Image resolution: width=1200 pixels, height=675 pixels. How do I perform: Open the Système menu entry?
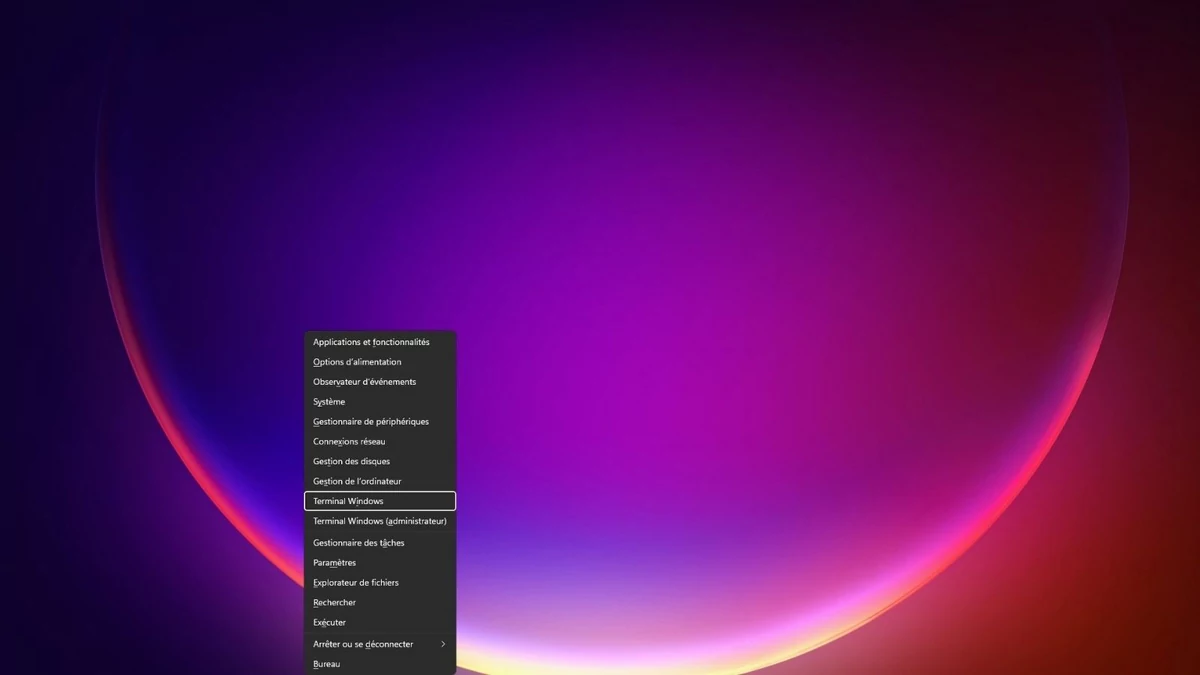point(380,402)
